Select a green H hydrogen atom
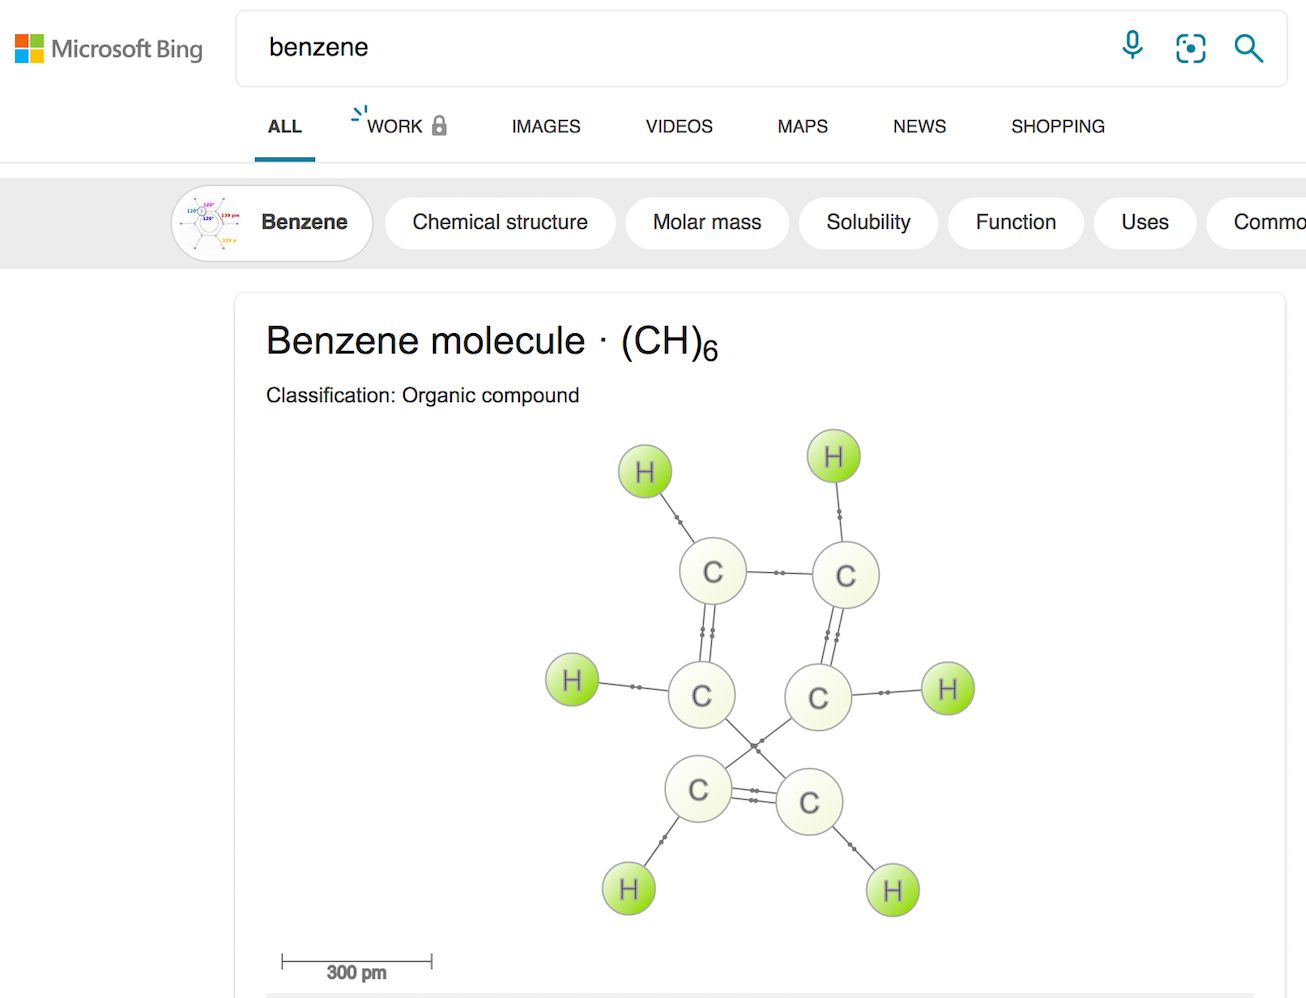The height and width of the screenshot is (998, 1306). [x=644, y=469]
